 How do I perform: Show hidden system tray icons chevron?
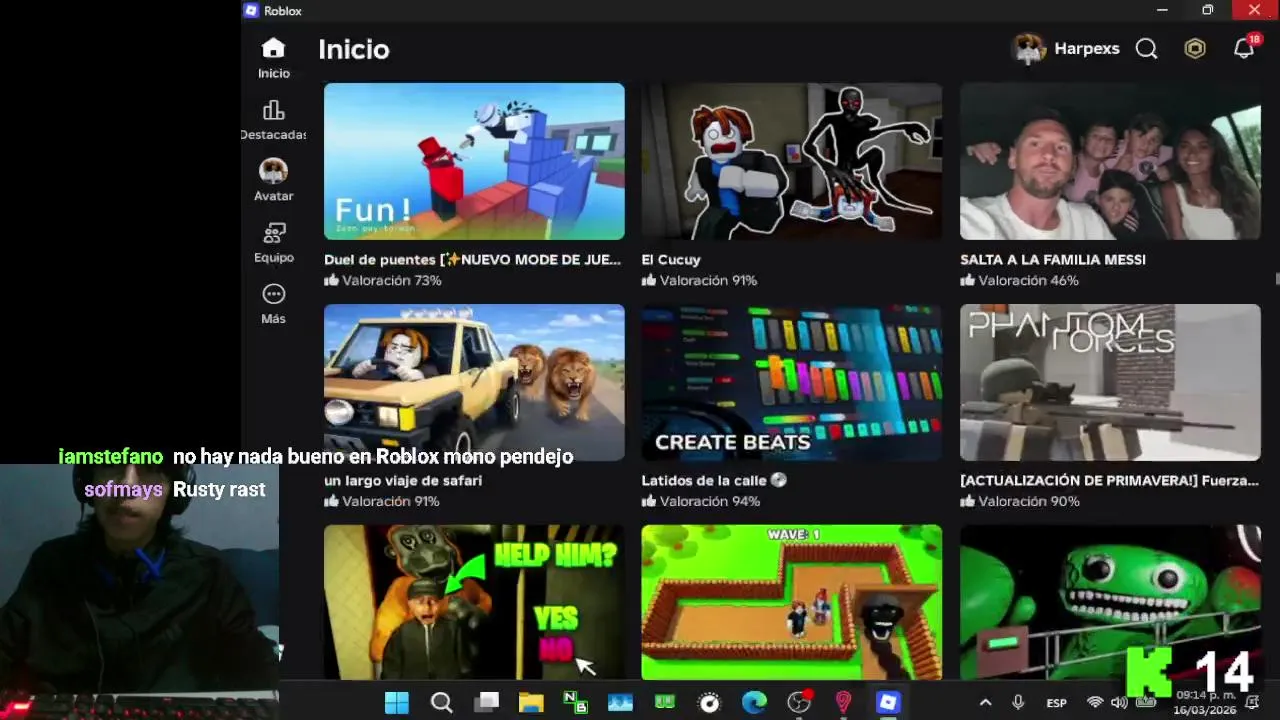(985, 703)
